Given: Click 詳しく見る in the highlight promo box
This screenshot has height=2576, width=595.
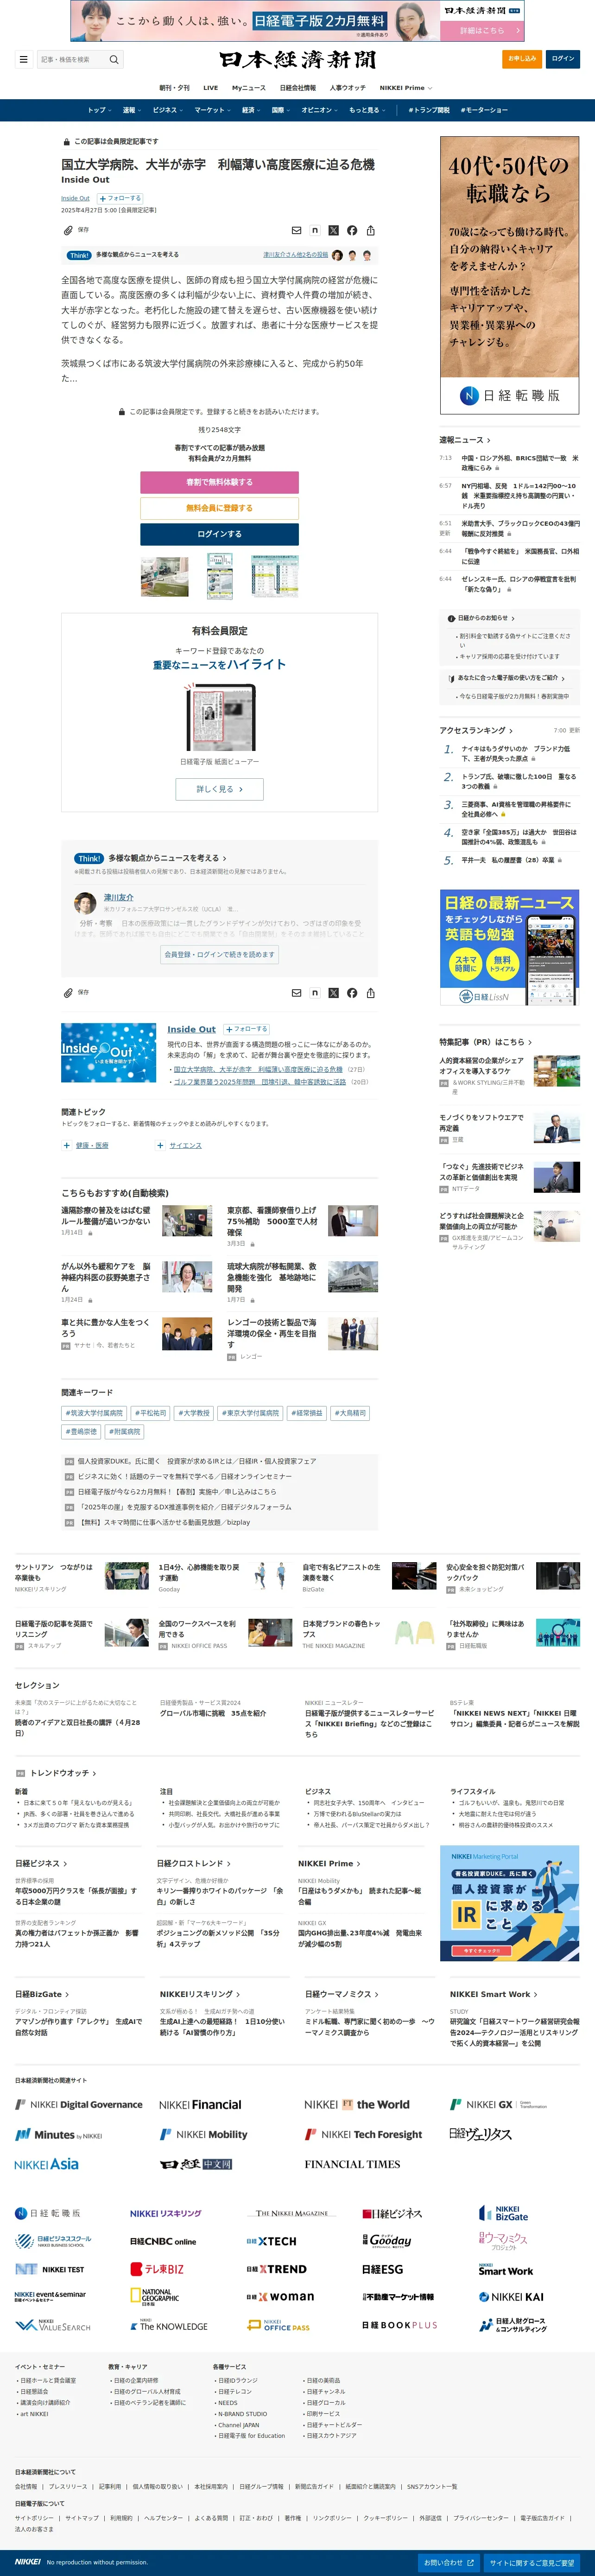Looking at the screenshot, I should tap(219, 789).
